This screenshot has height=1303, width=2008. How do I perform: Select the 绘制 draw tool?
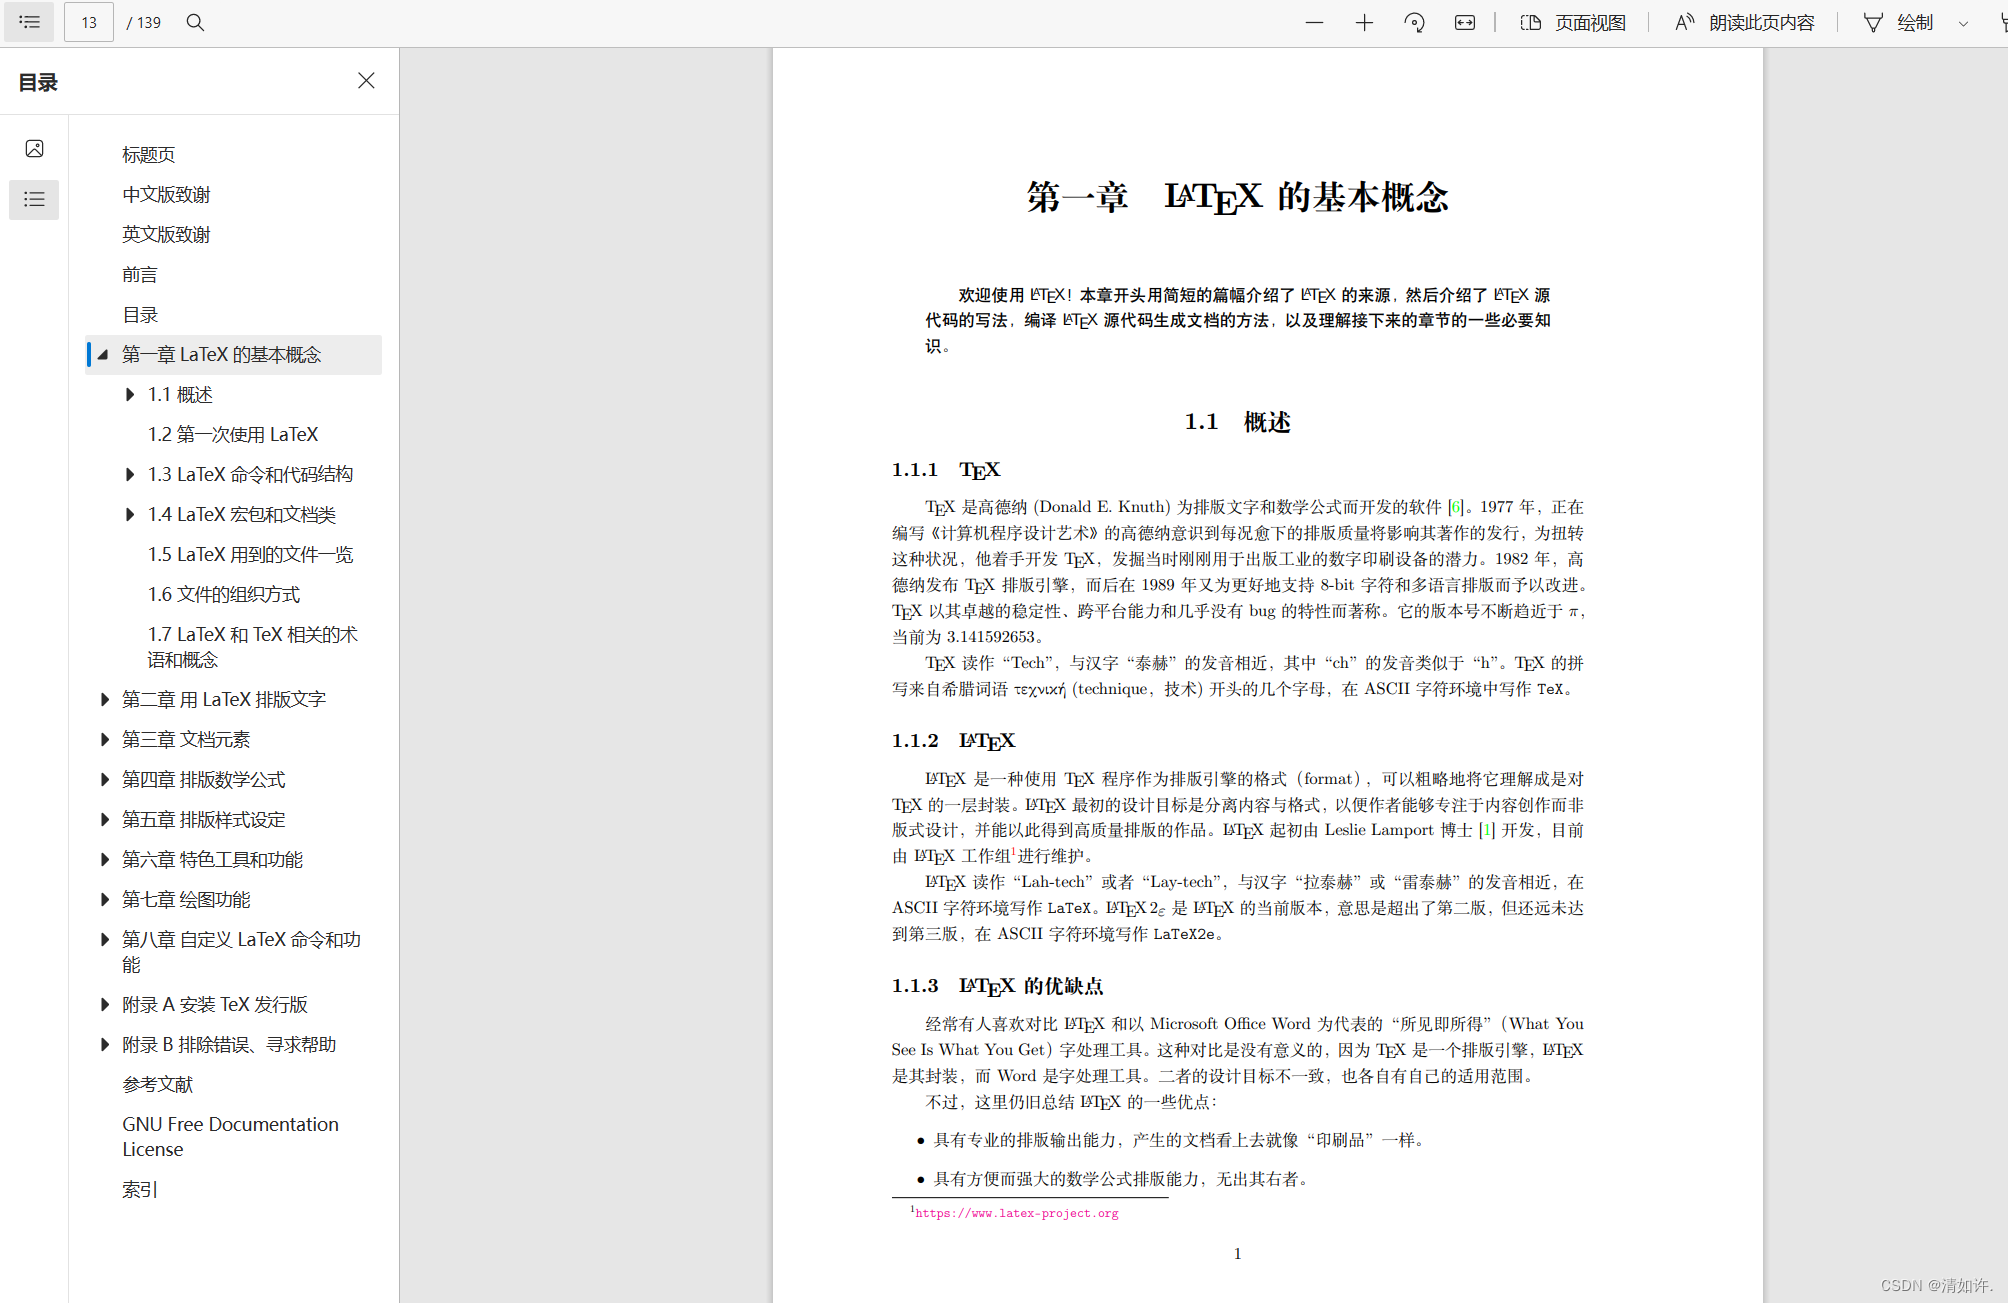1898,22
